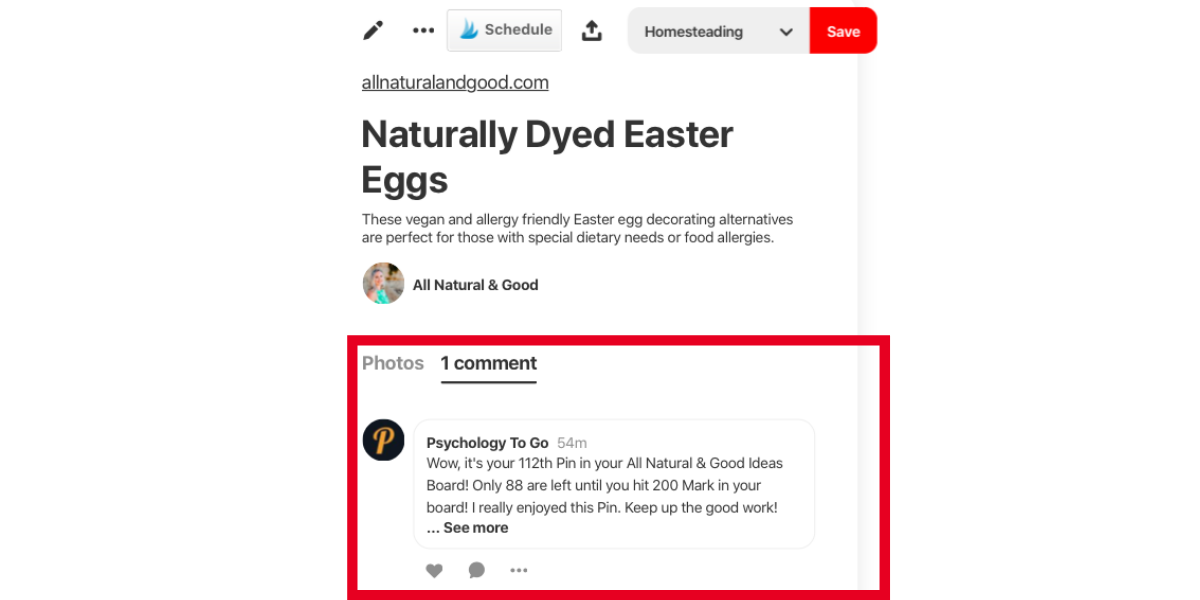This screenshot has height=600, width=1200.
Task: Reply using the speech bubble icon
Action: click(x=477, y=571)
